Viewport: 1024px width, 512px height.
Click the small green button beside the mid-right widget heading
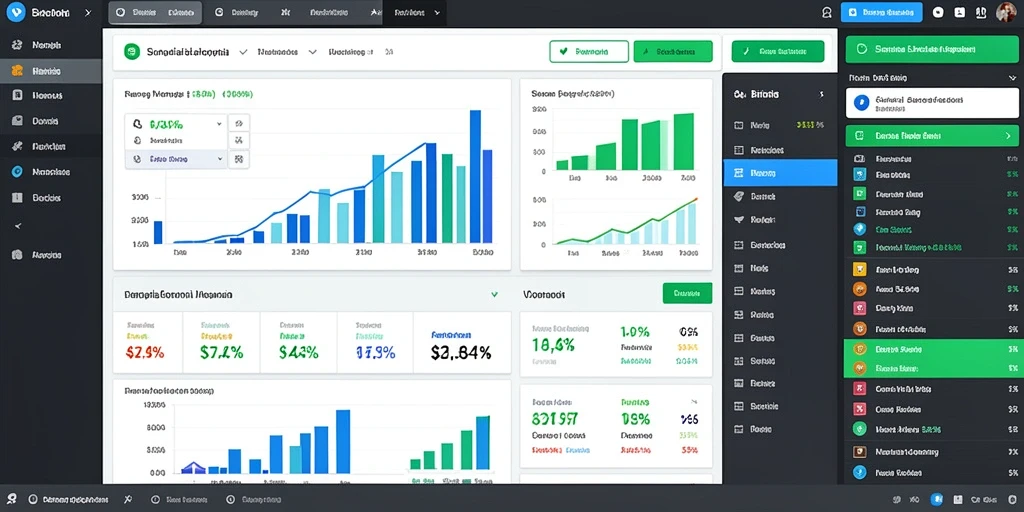[x=687, y=293]
